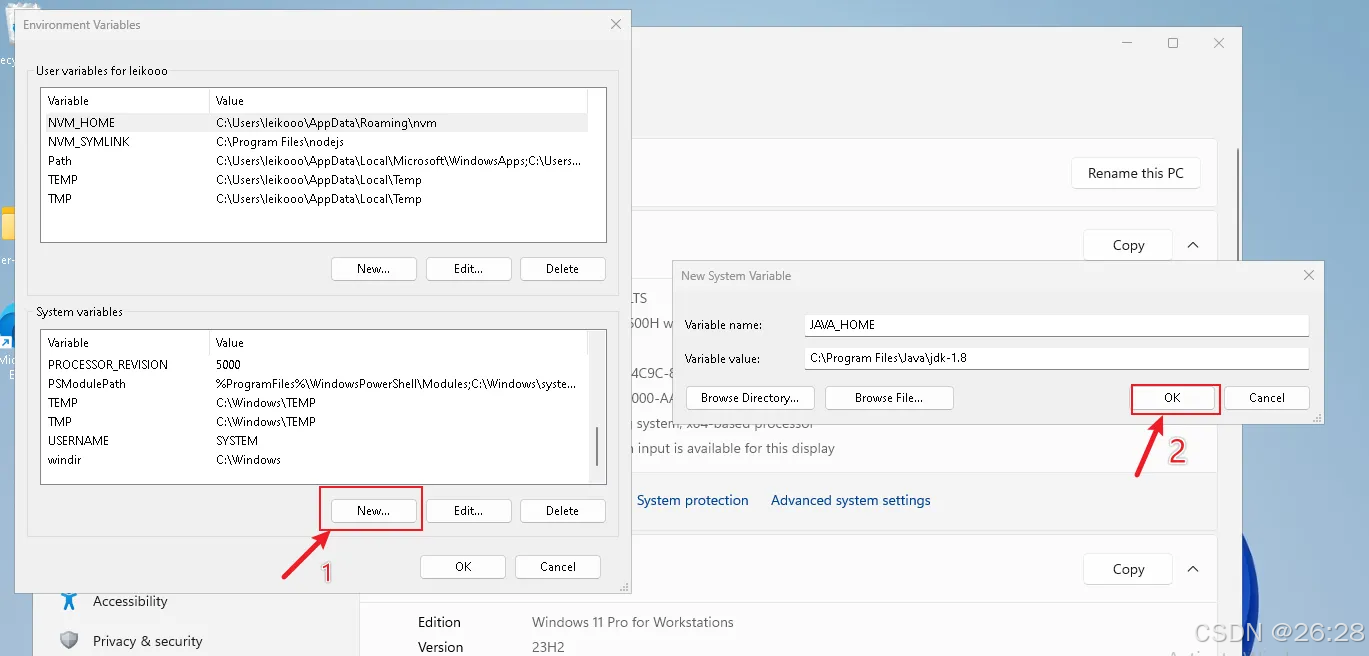This screenshot has height=656, width=1369.
Task: Close the Environment Variables dialog
Action: [616, 24]
